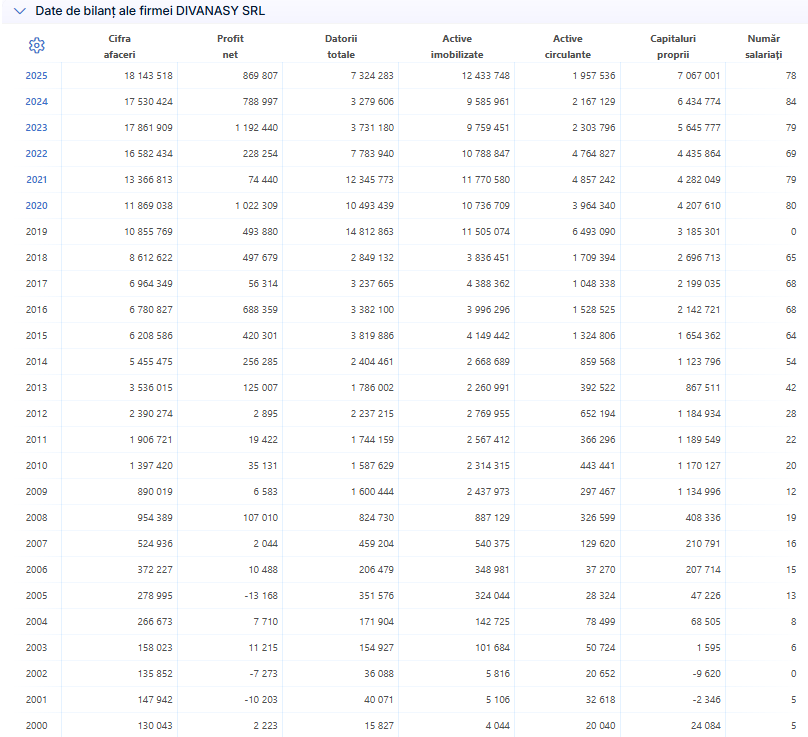Select fixed assets value 4 044

(497, 726)
